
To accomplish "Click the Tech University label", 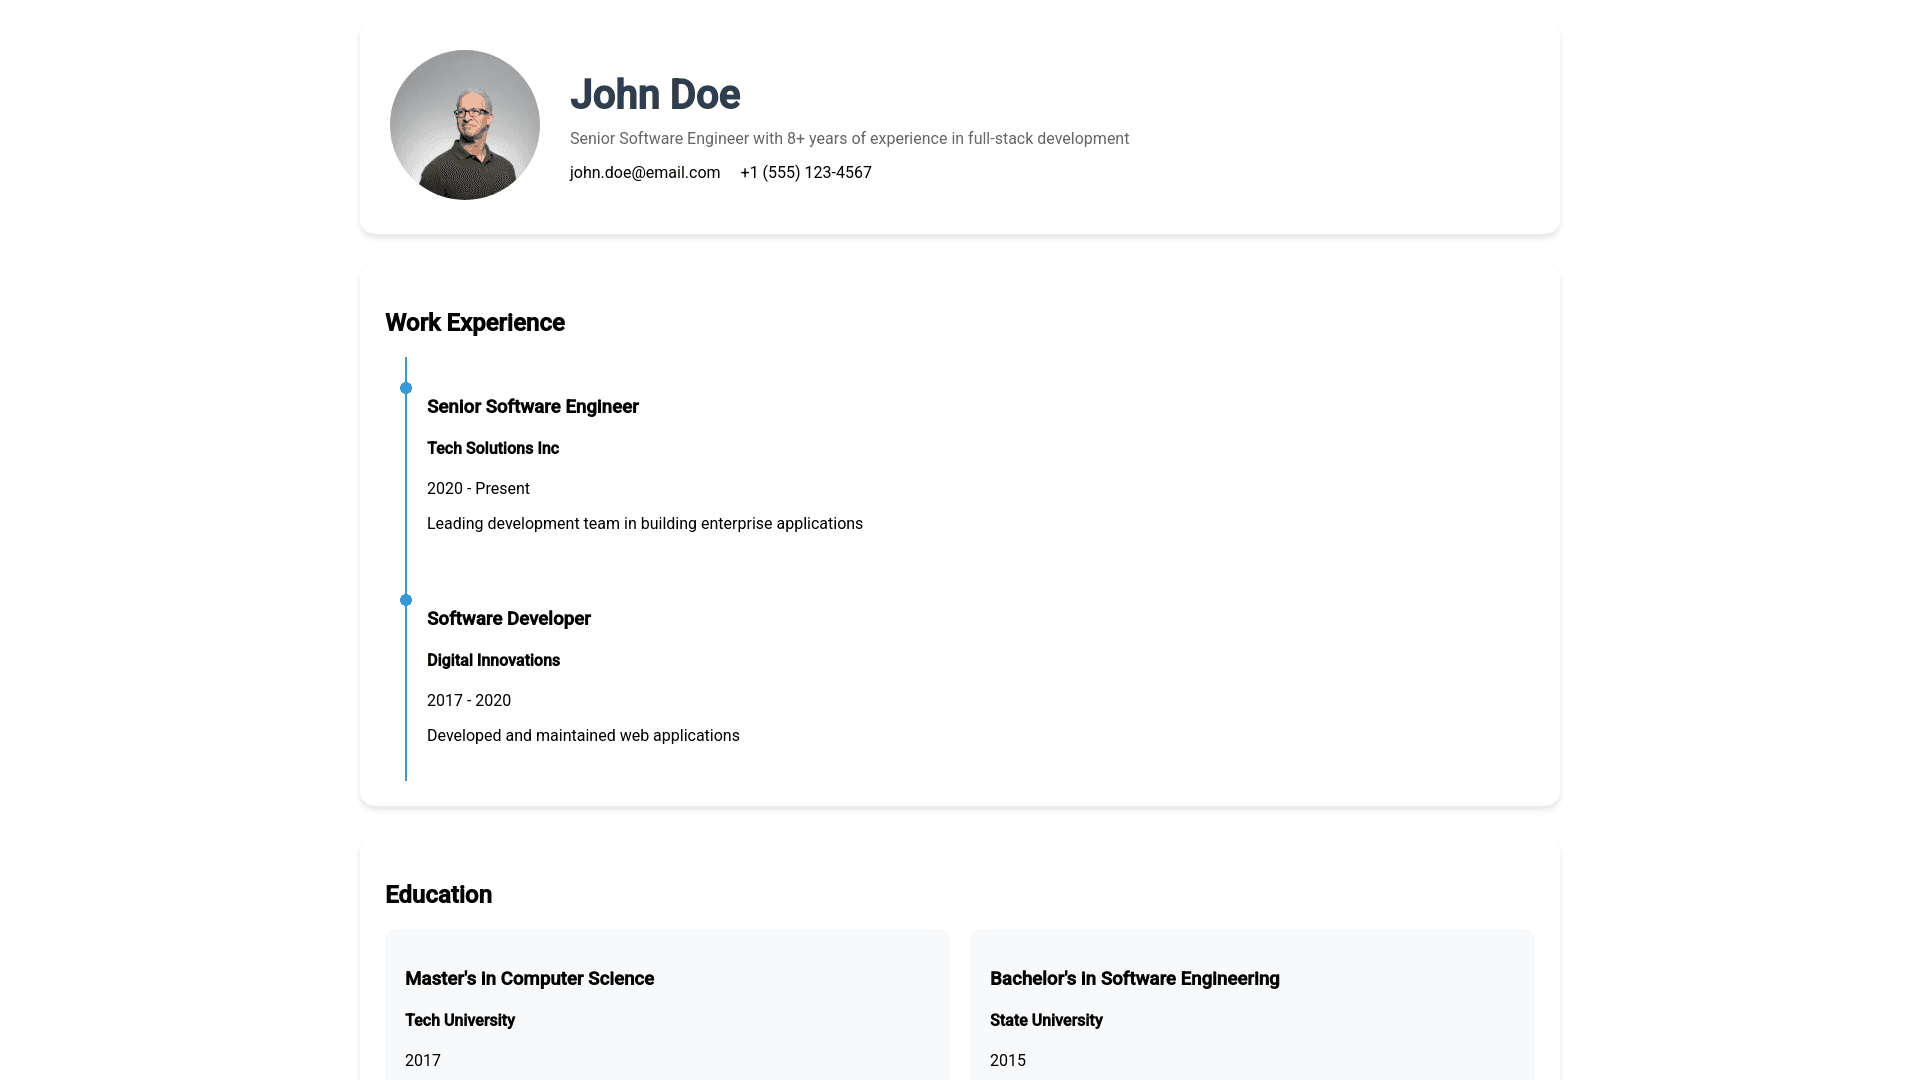I will (460, 1021).
